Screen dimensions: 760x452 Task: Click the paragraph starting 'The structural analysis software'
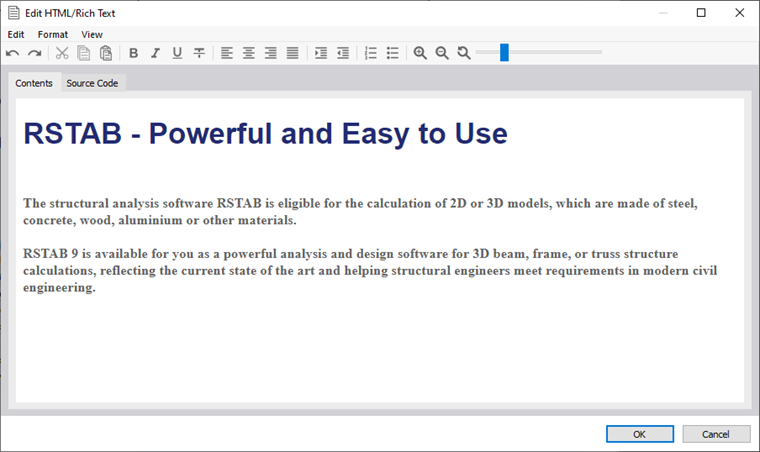coord(360,212)
